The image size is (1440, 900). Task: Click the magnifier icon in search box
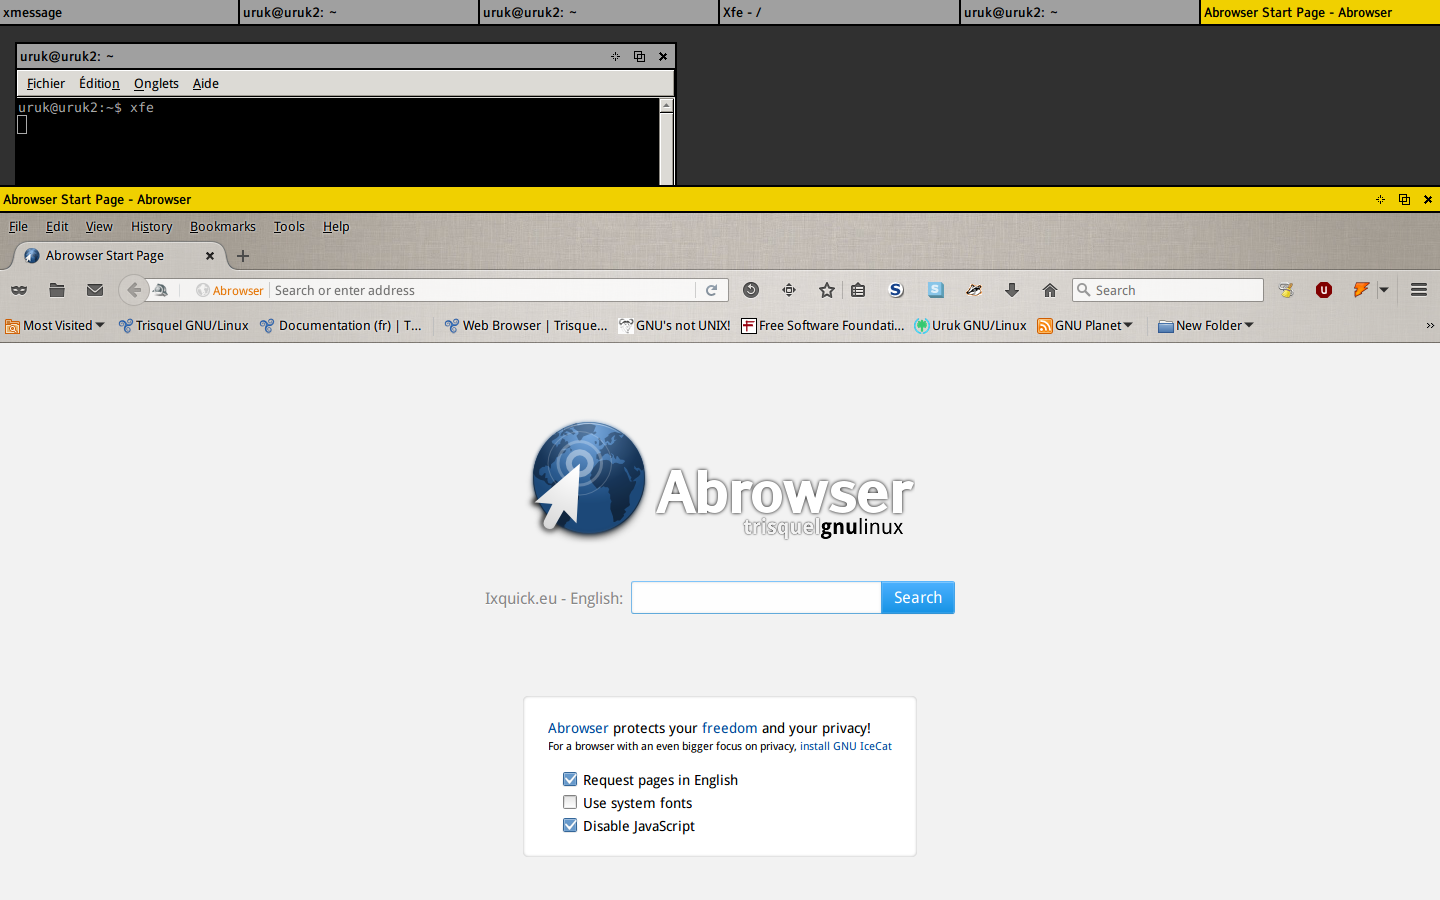(x=1083, y=290)
